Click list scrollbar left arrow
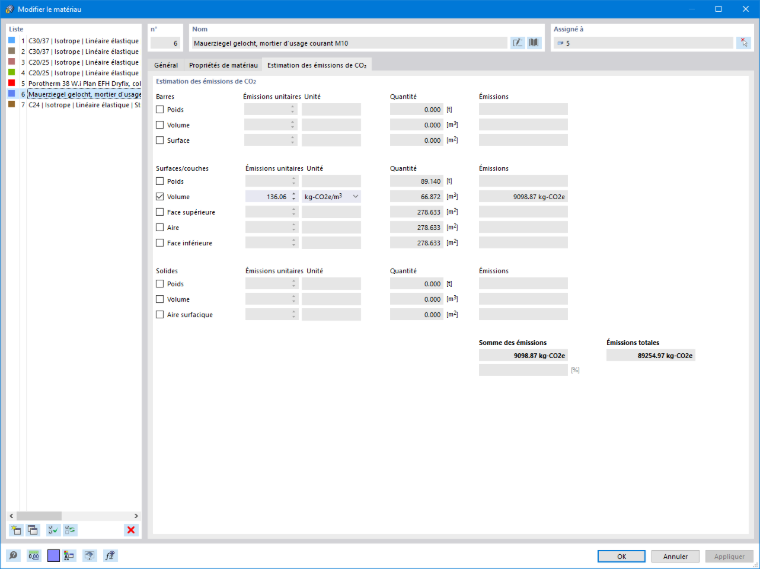Screen dimensions: 760x569 [x=12, y=516]
